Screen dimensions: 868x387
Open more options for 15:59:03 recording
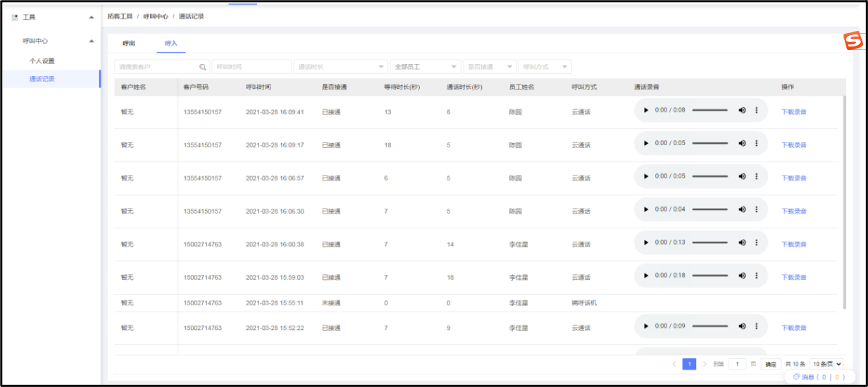pyautogui.click(x=757, y=276)
